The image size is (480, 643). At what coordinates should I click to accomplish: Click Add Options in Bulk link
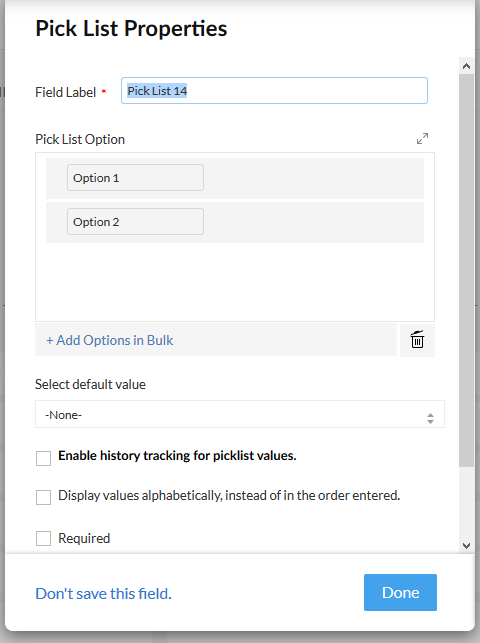click(x=109, y=340)
